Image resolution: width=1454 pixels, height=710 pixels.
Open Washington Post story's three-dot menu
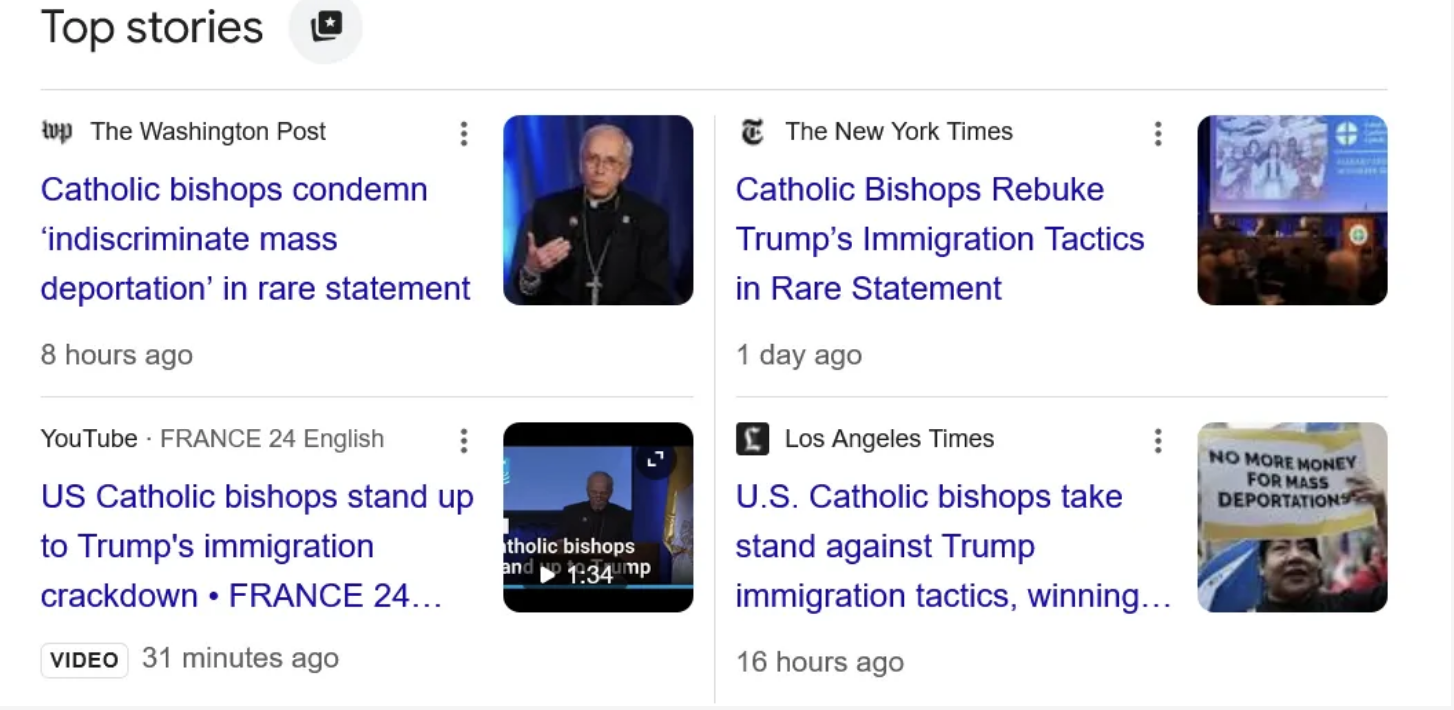463,134
